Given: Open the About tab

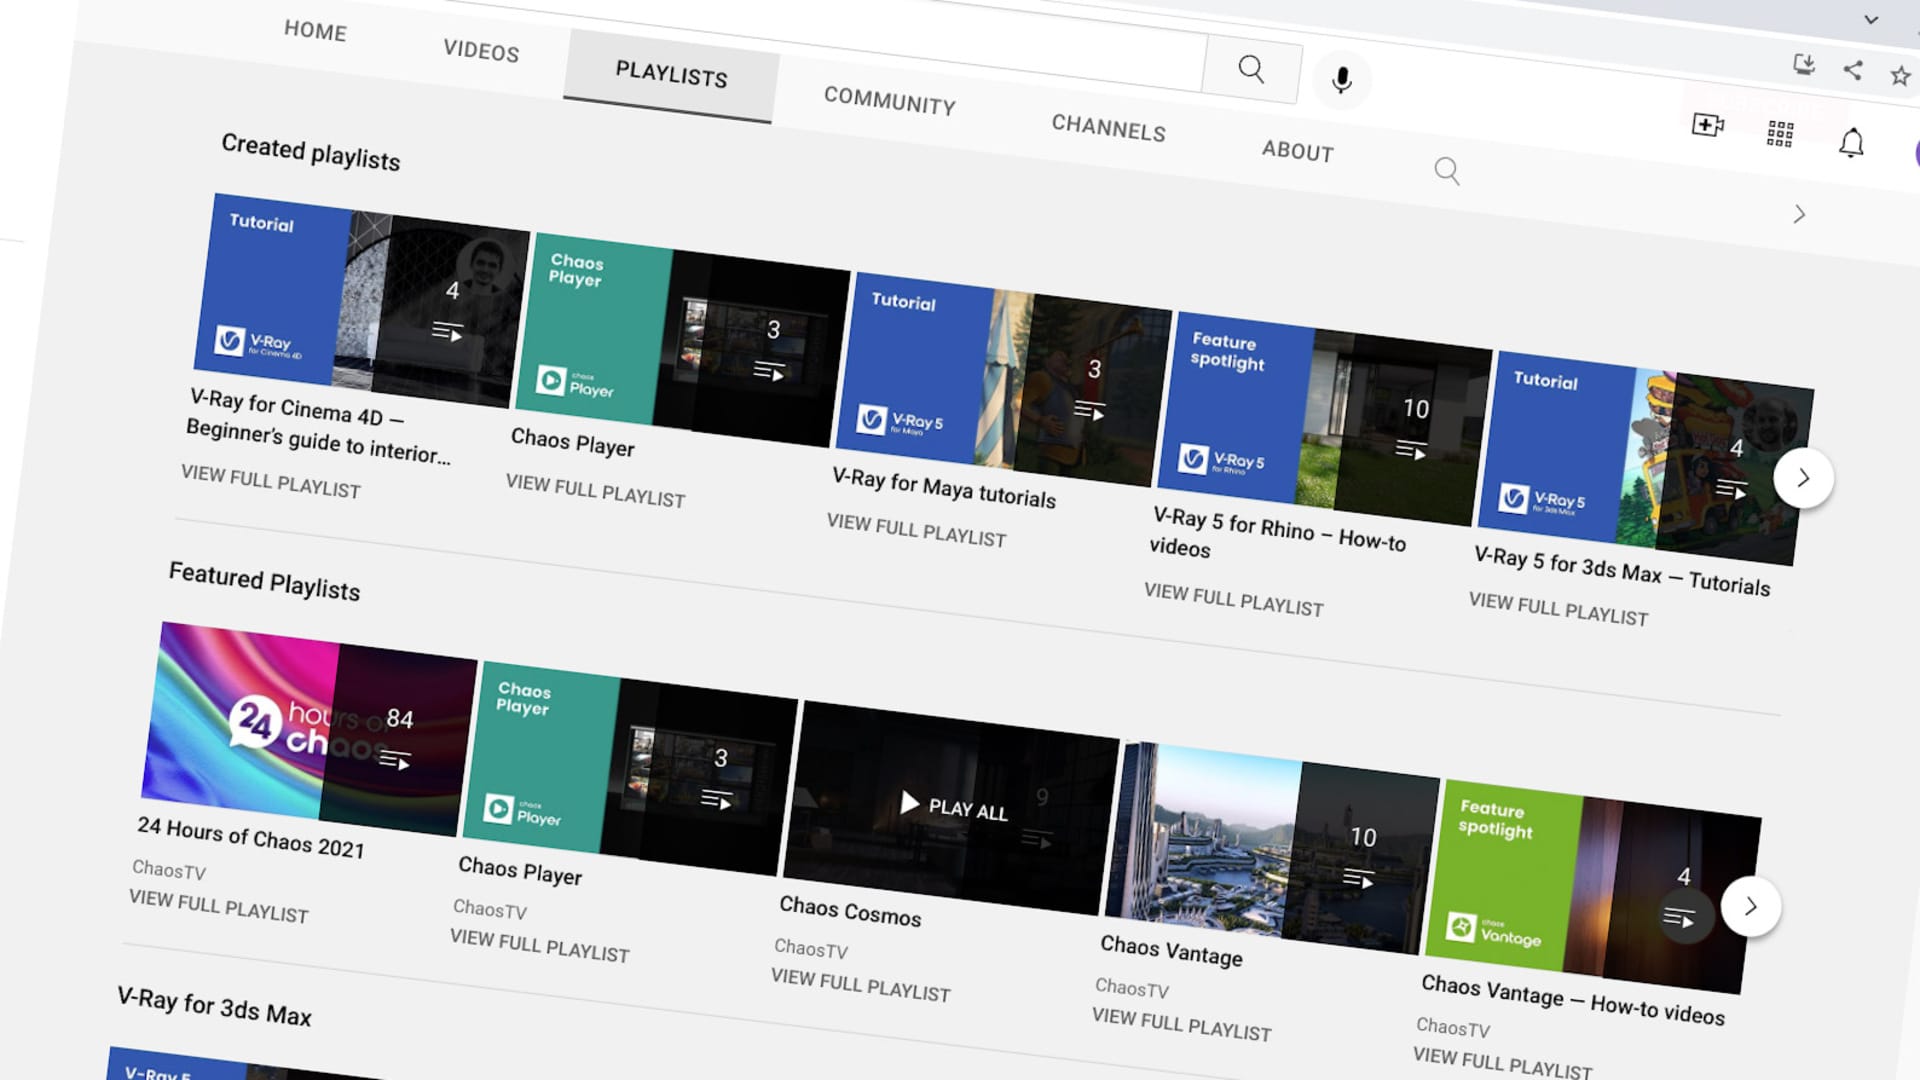Looking at the screenshot, I should pos(1297,151).
